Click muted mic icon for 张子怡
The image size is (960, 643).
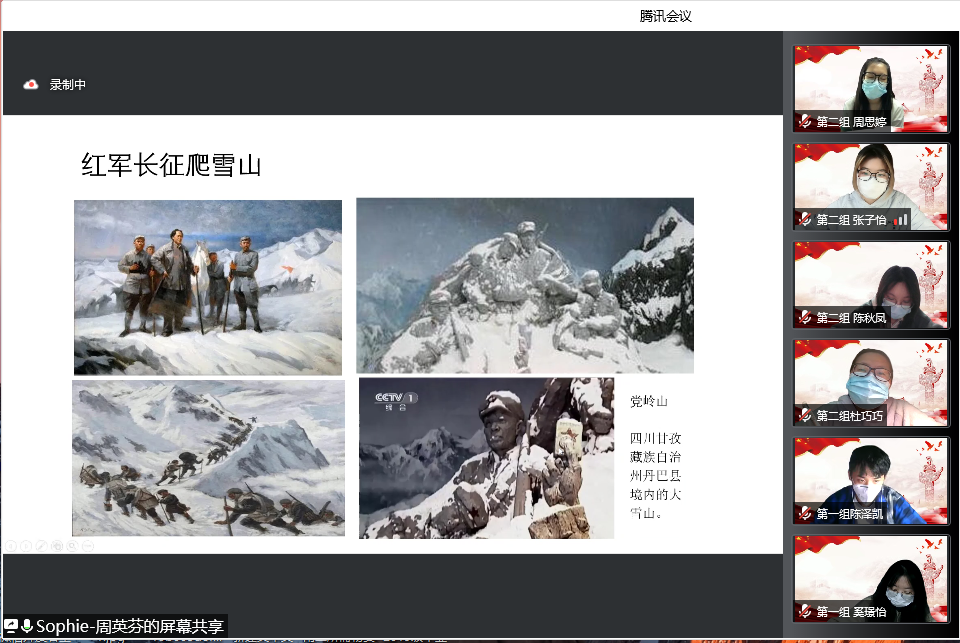coord(805,220)
